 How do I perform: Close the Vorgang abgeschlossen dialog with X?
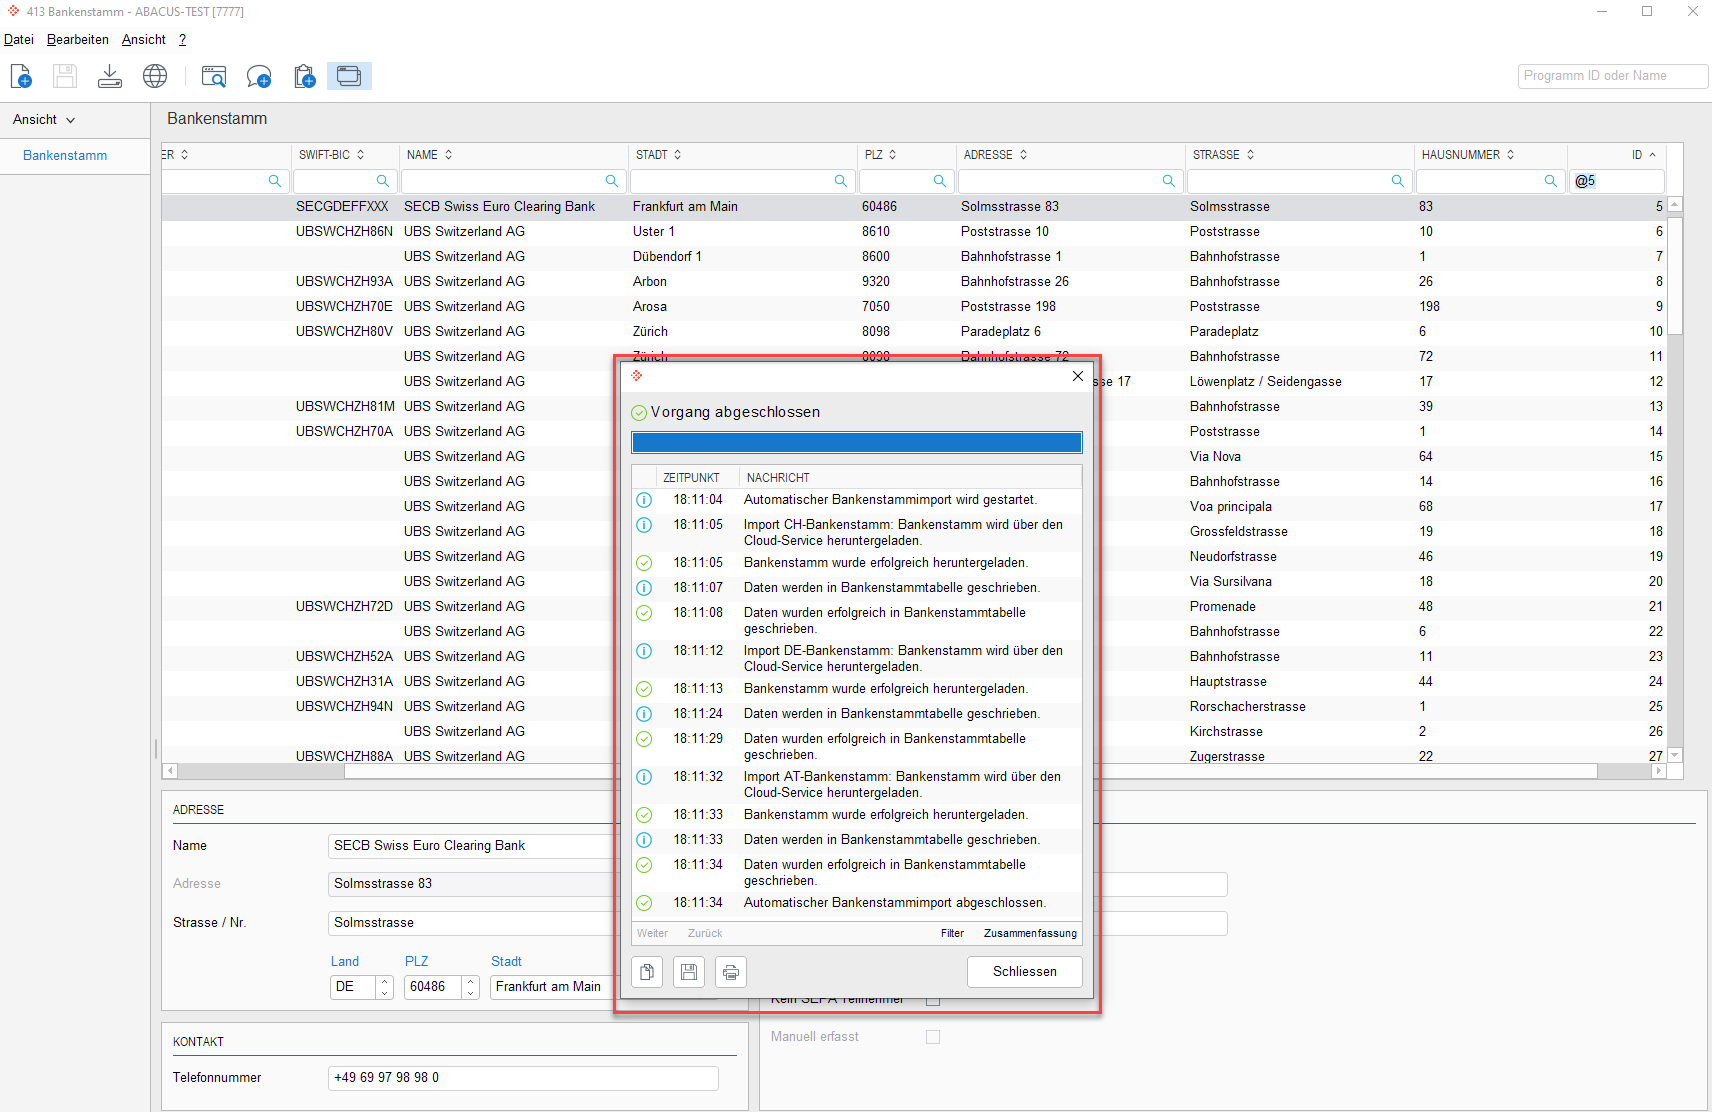pos(1077,376)
